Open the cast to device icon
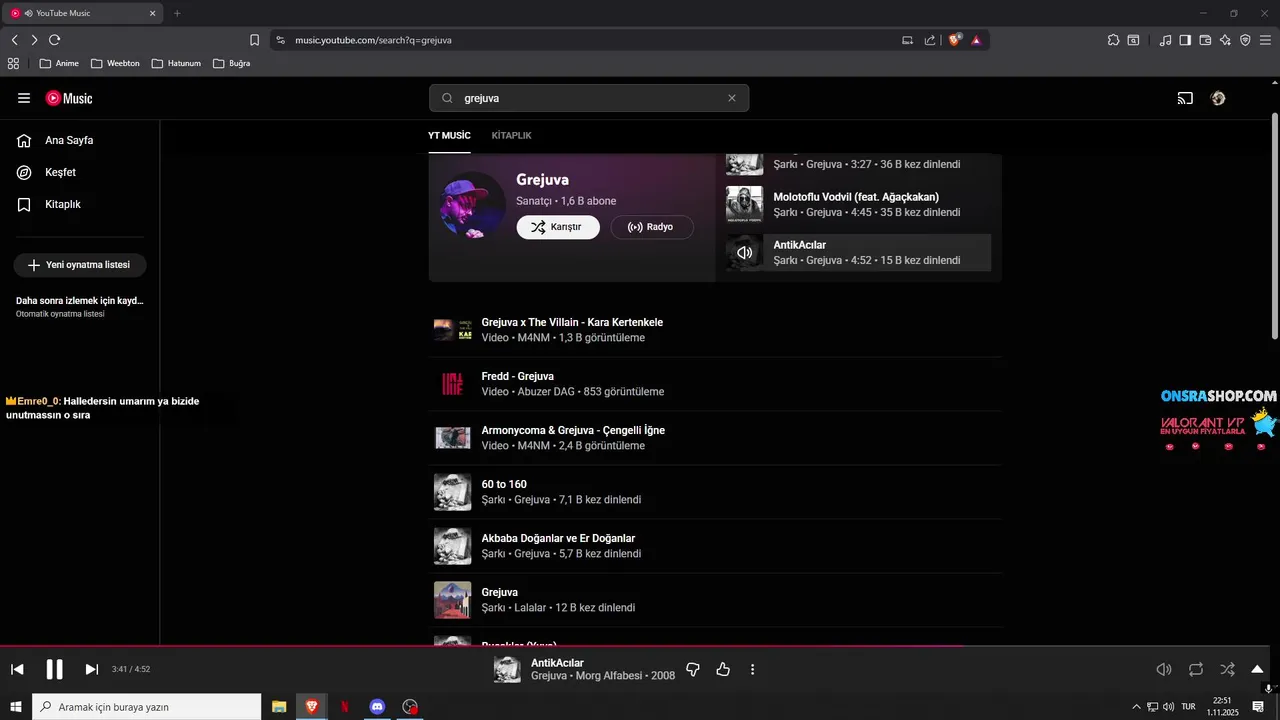The image size is (1280, 720). 1185,98
